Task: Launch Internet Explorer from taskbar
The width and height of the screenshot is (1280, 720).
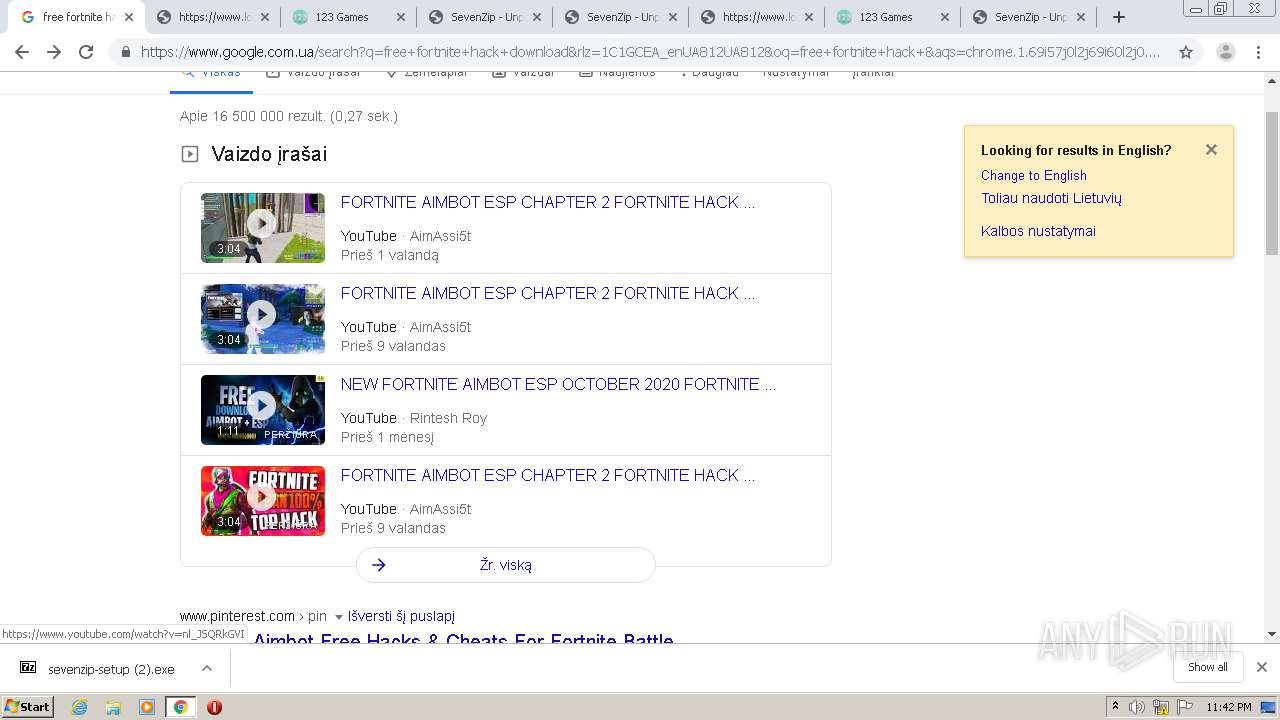Action: click(79, 707)
